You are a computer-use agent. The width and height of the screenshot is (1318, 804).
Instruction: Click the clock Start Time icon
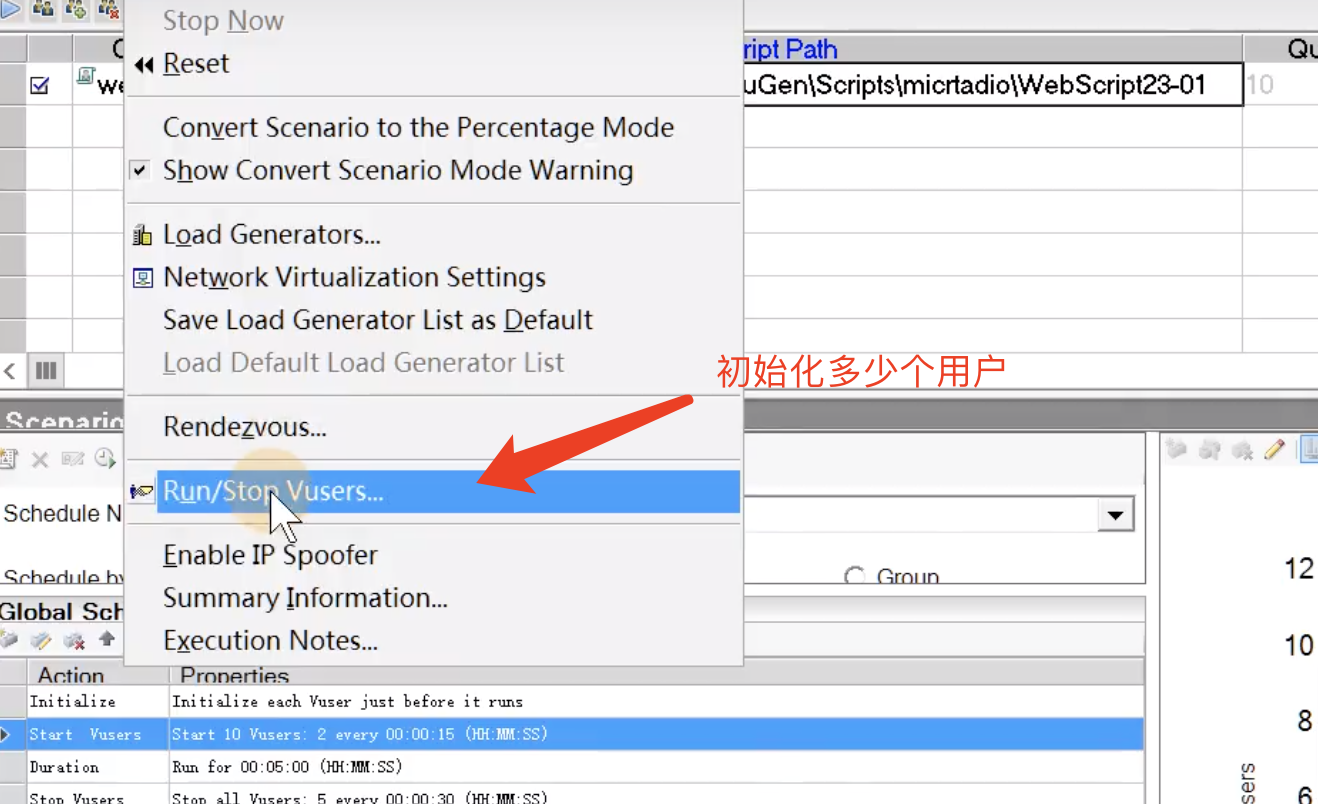[x=104, y=459]
